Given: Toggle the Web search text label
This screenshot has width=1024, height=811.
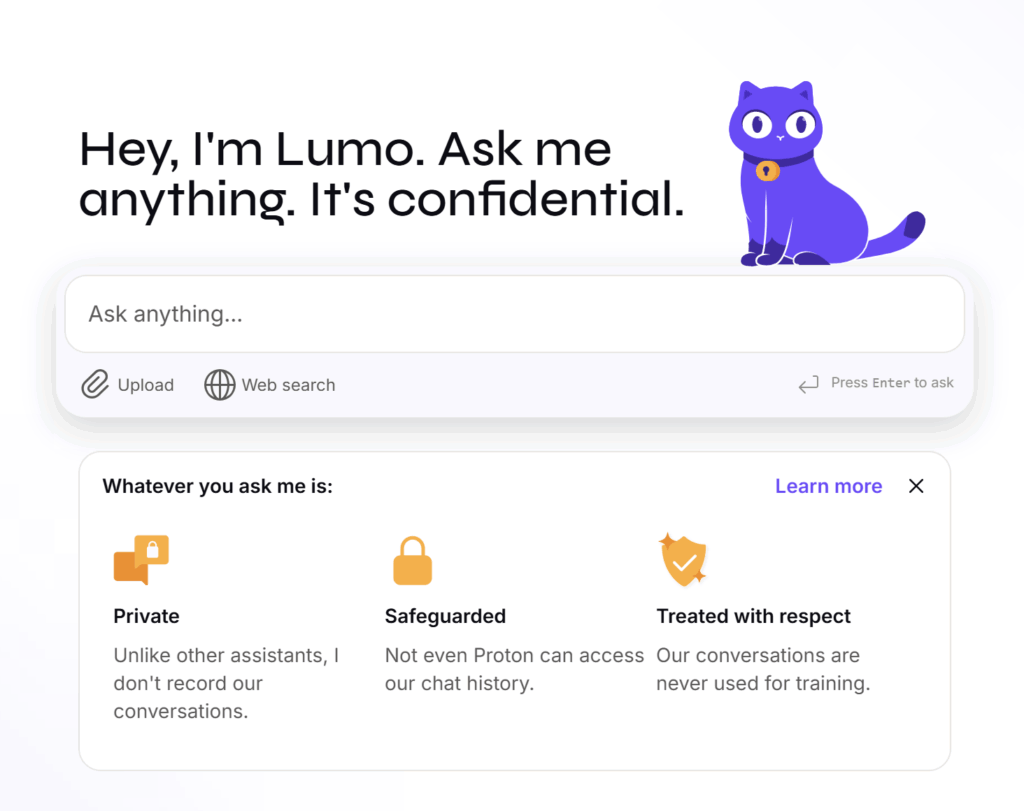Looking at the screenshot, I should (288, 385).
